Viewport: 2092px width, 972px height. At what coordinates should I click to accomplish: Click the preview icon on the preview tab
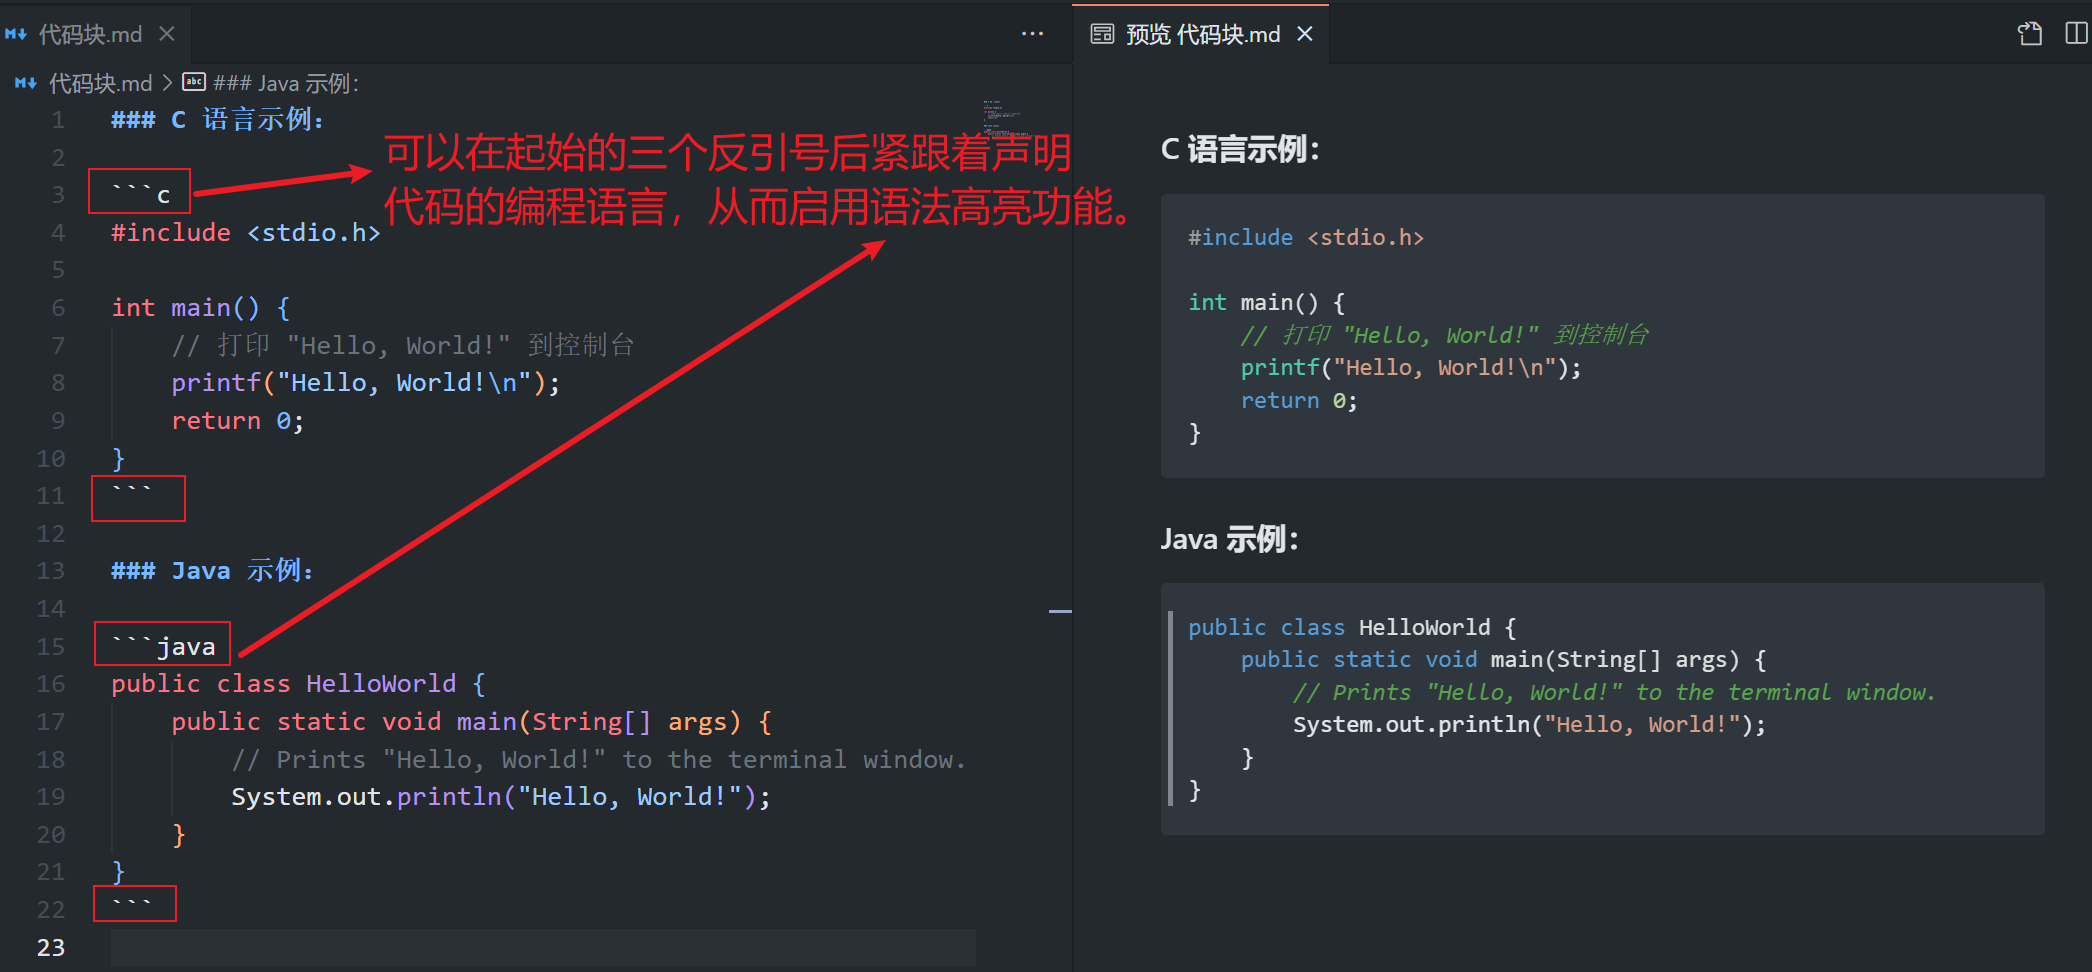pos(1102,34)
